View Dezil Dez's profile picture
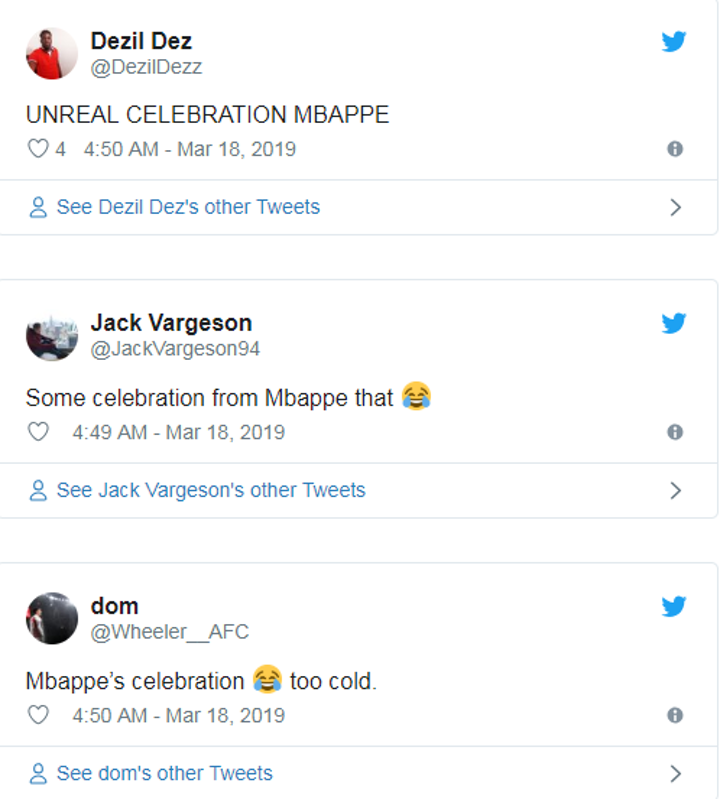 [x=52, y=53]
